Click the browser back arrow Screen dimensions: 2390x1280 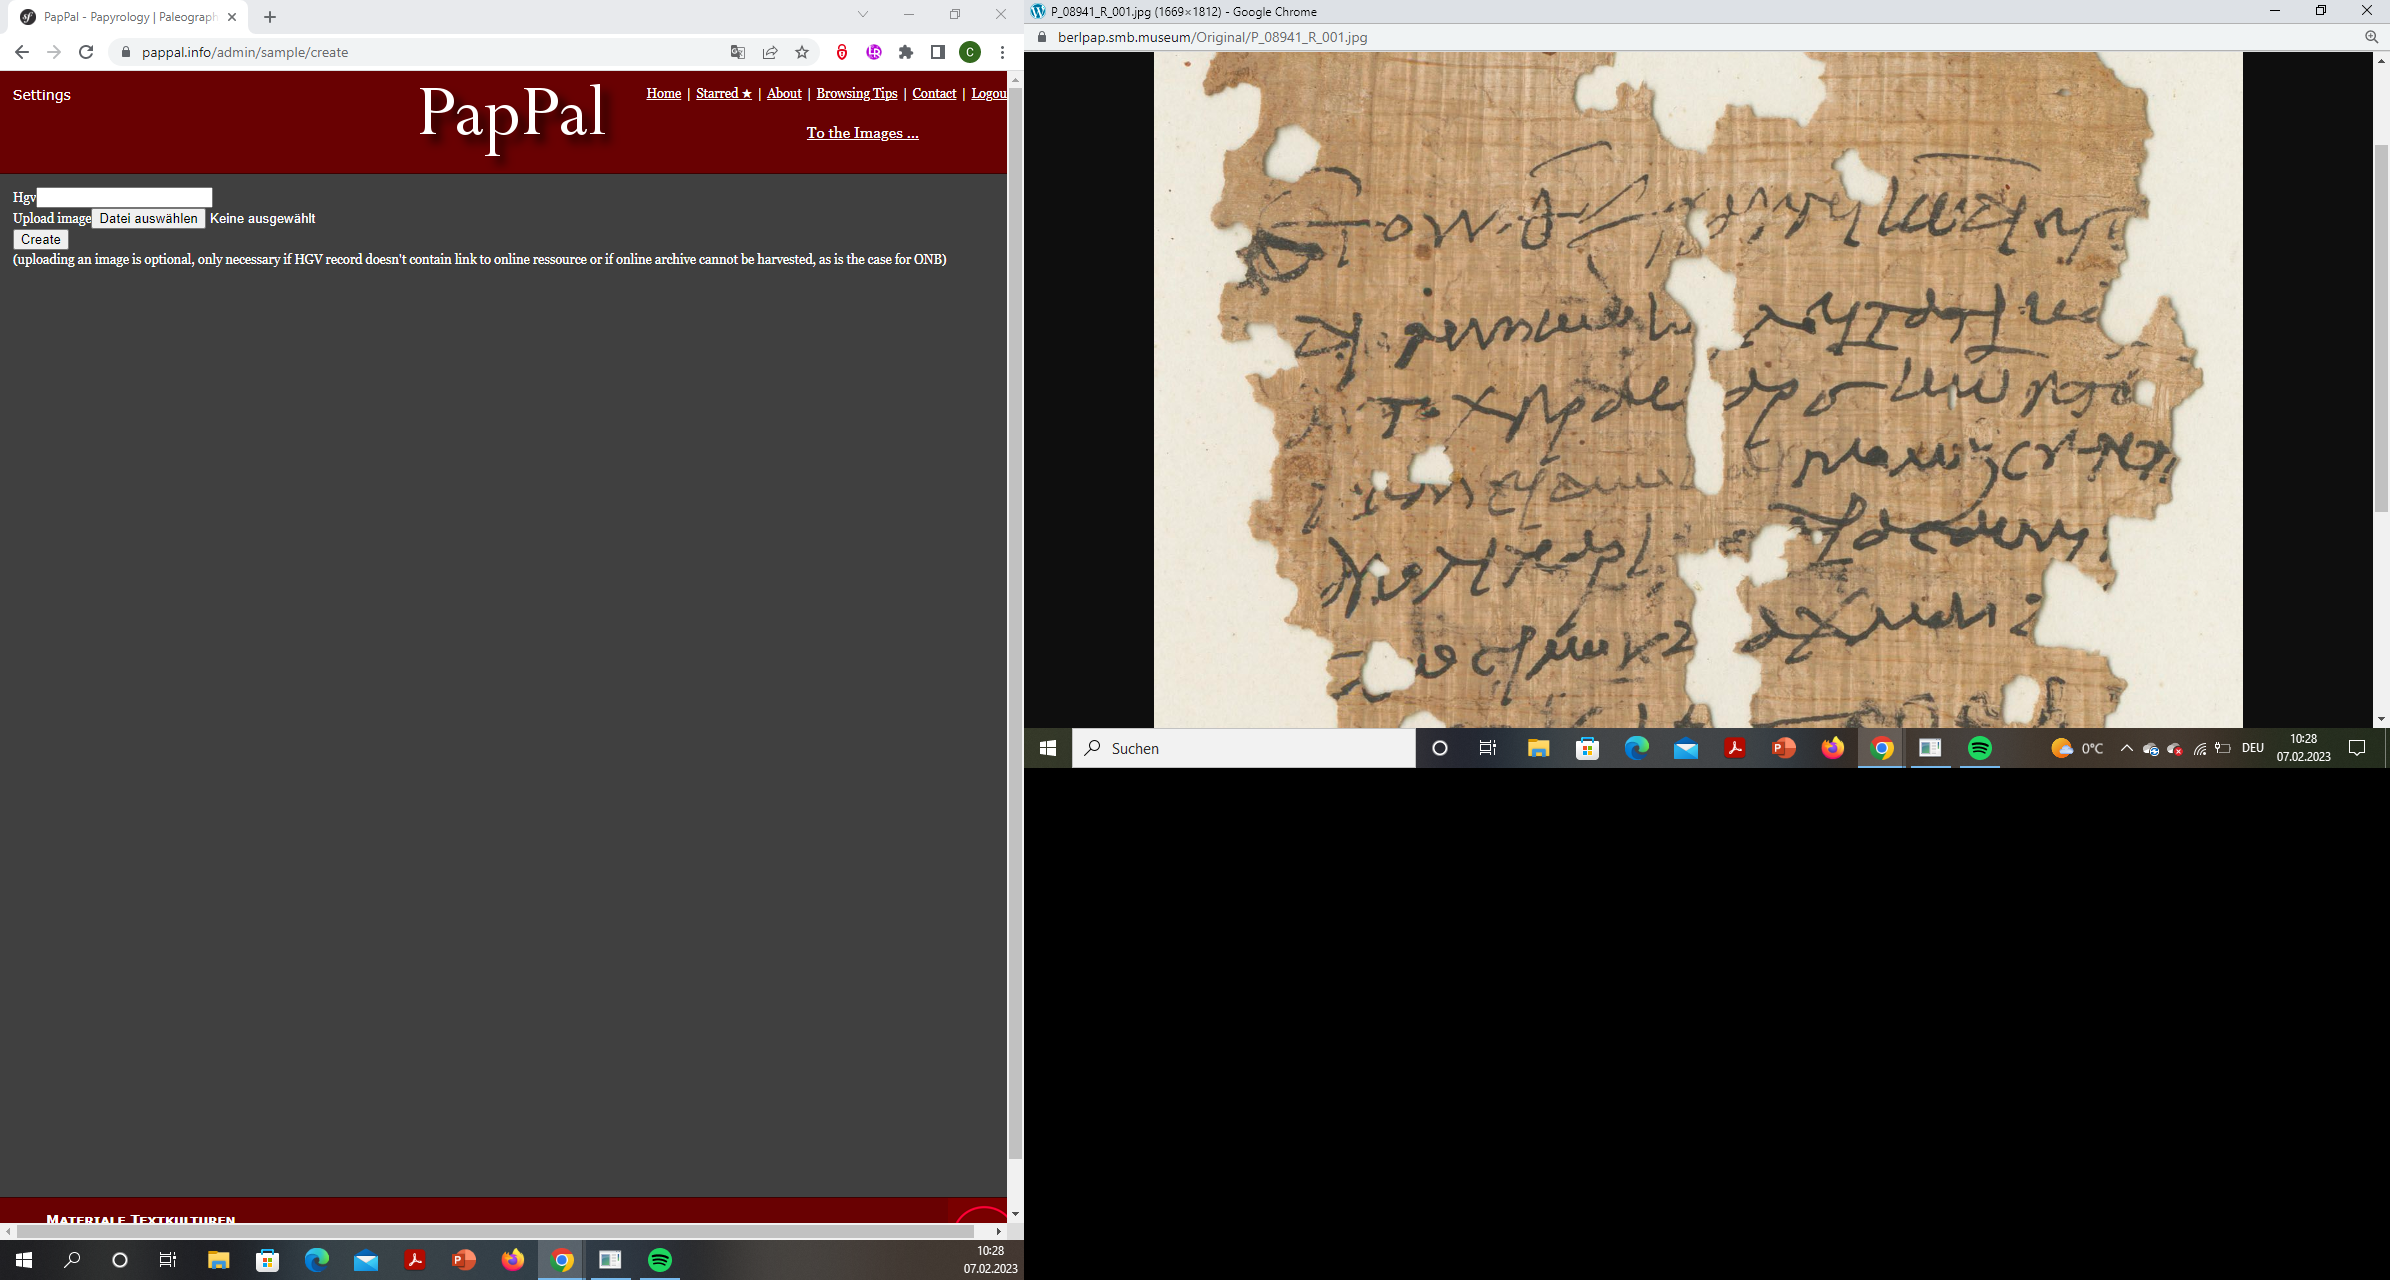click(x=22, y=52)
